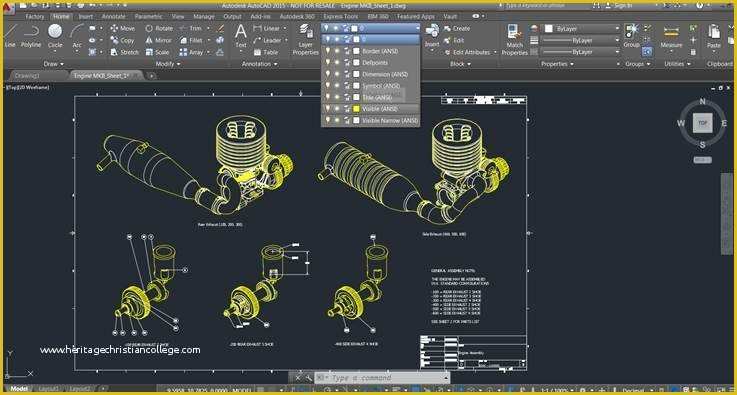Click color swatch of Title (ANSI) layer
This screenshot has width=737, height=395.
coord(356,97)
